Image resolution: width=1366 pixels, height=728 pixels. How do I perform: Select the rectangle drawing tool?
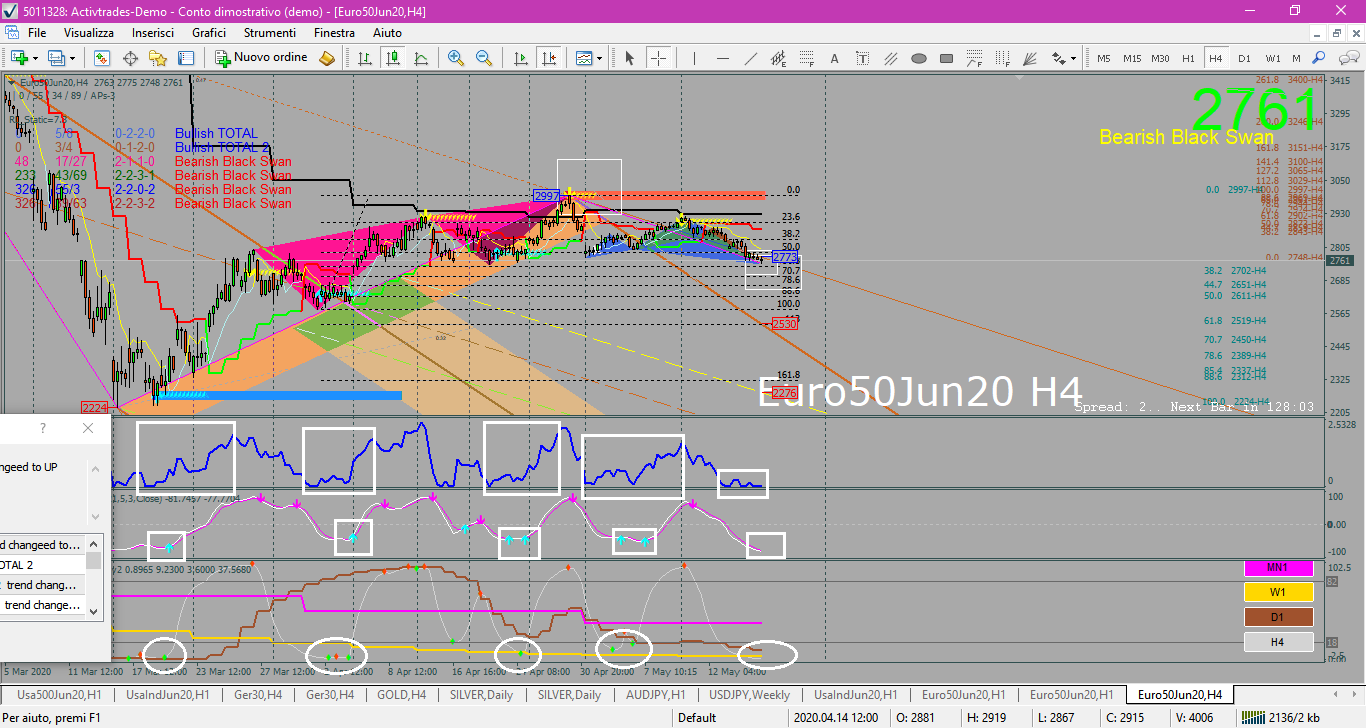click(946, 58)
